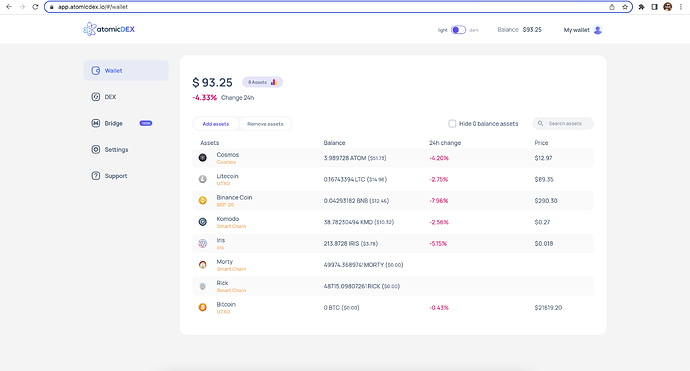Click the Komodo -2.56% change value

(439, 222)
